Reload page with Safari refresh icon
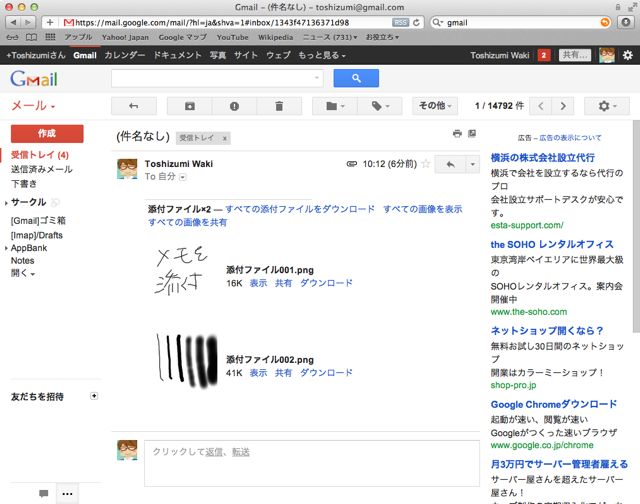Image resolution: width=640 pixels, height=504 pixels. (x=416, y=22)
